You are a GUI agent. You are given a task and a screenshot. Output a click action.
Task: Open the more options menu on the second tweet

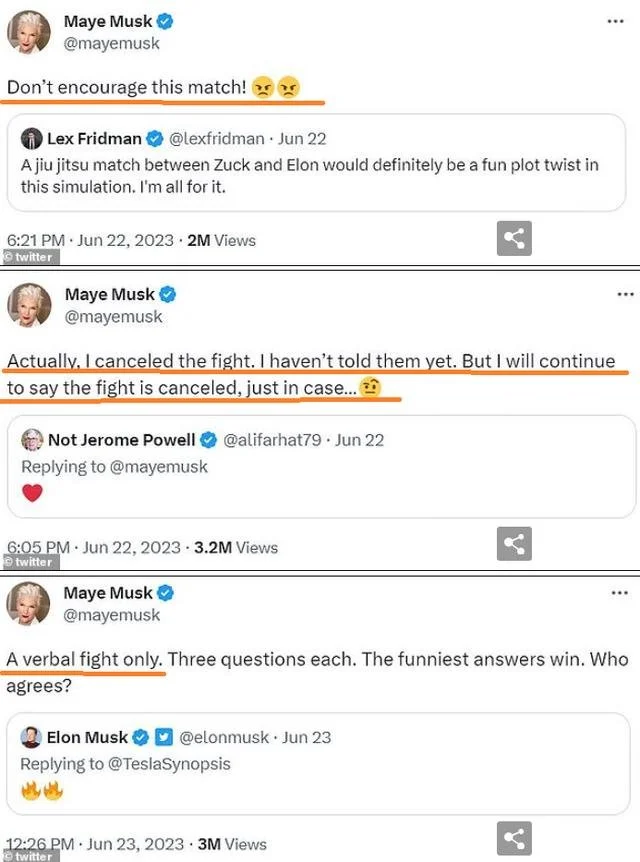tap(625, 294)
